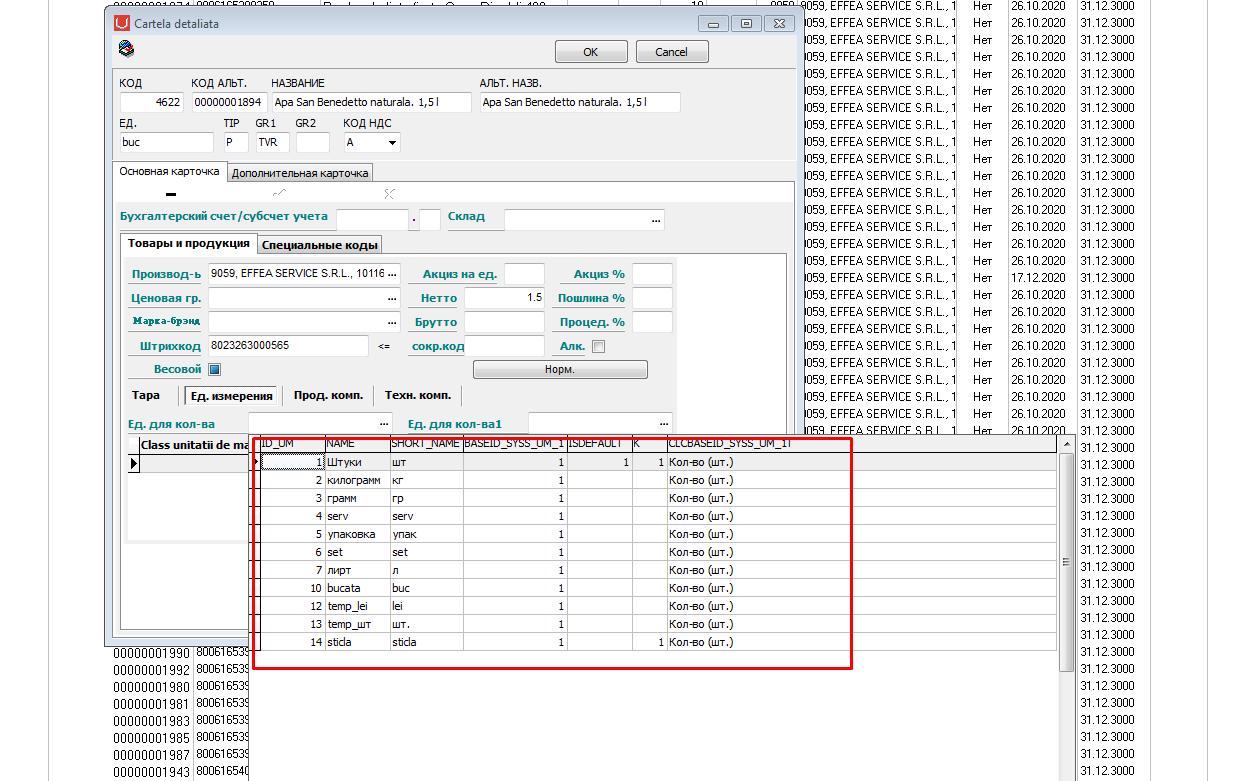Select the килограмм row in units list
The height and width of the screenshot is (781, 1258).
tap(658, 480)
